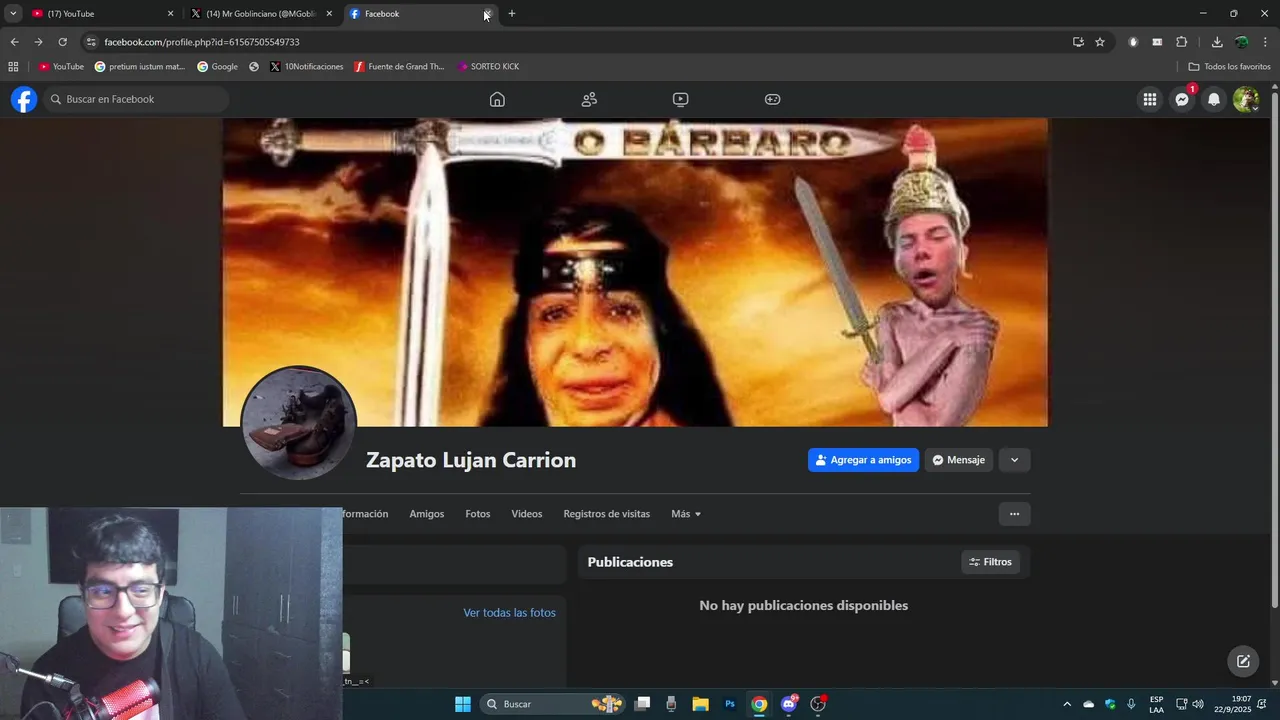Open the Facebook Watch video icon
Viewport: 1280px width, 720px height.
tap(681, 99)
